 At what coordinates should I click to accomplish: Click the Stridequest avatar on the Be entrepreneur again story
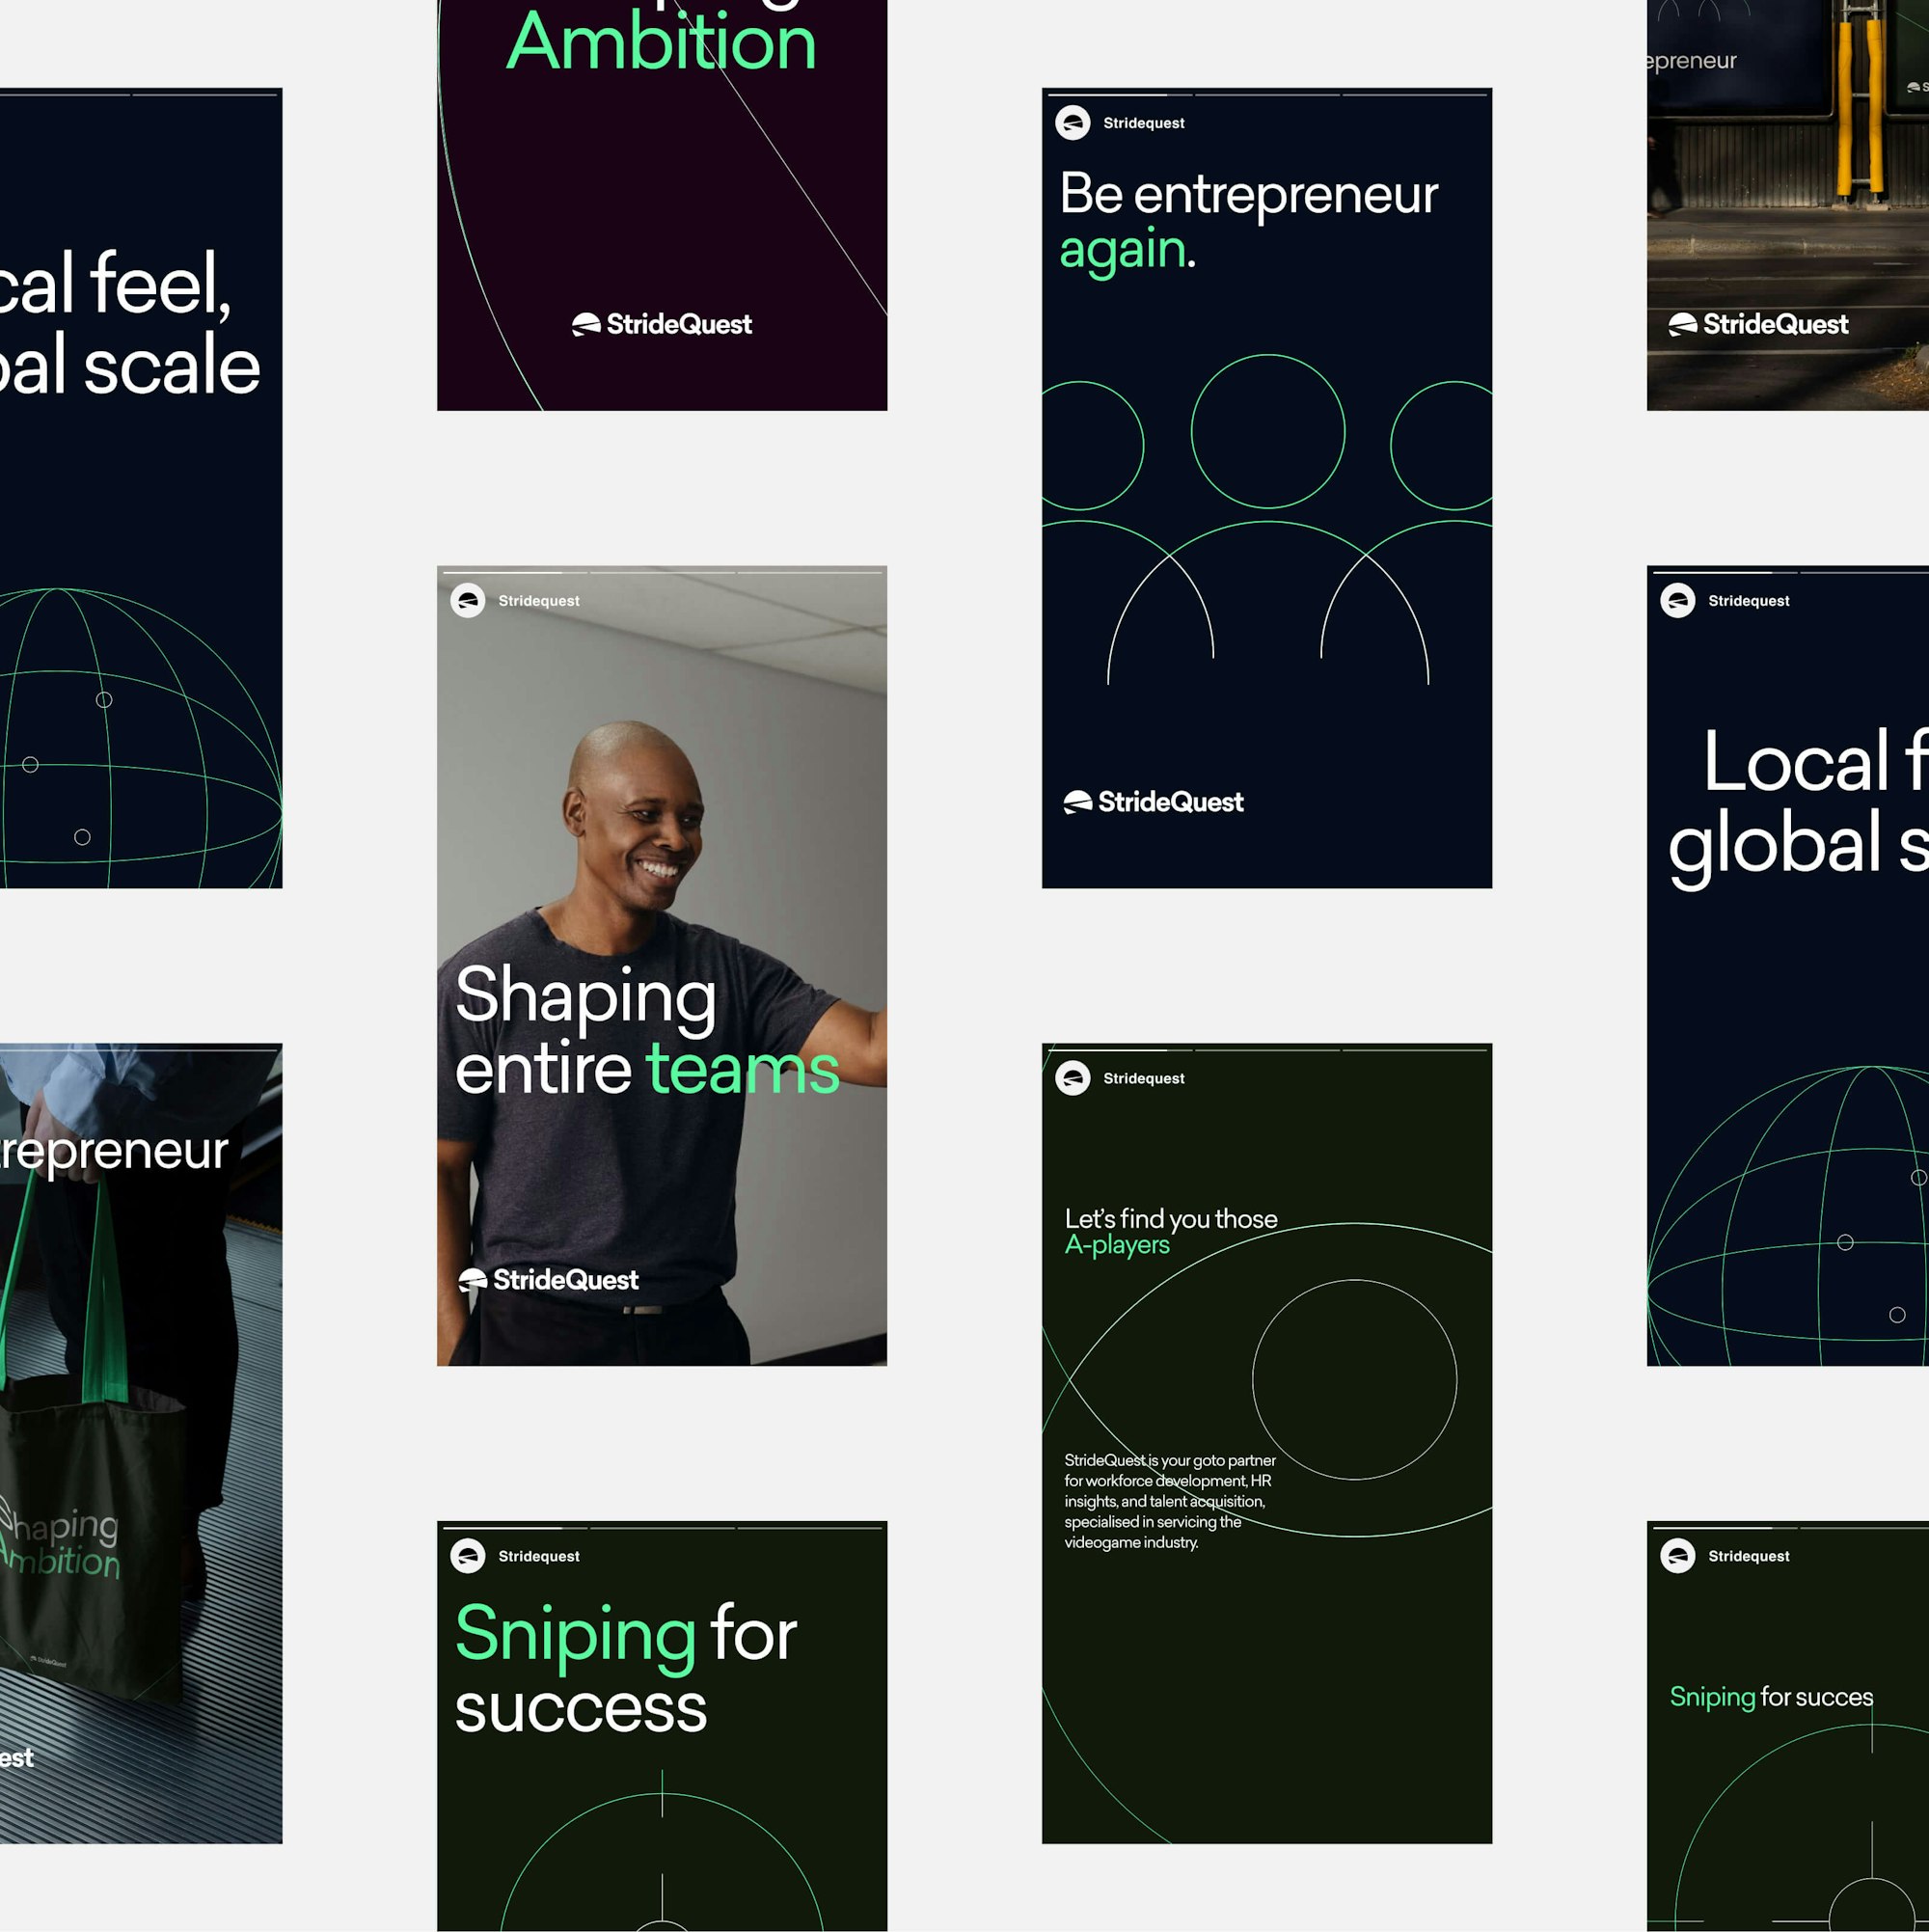1073,123
